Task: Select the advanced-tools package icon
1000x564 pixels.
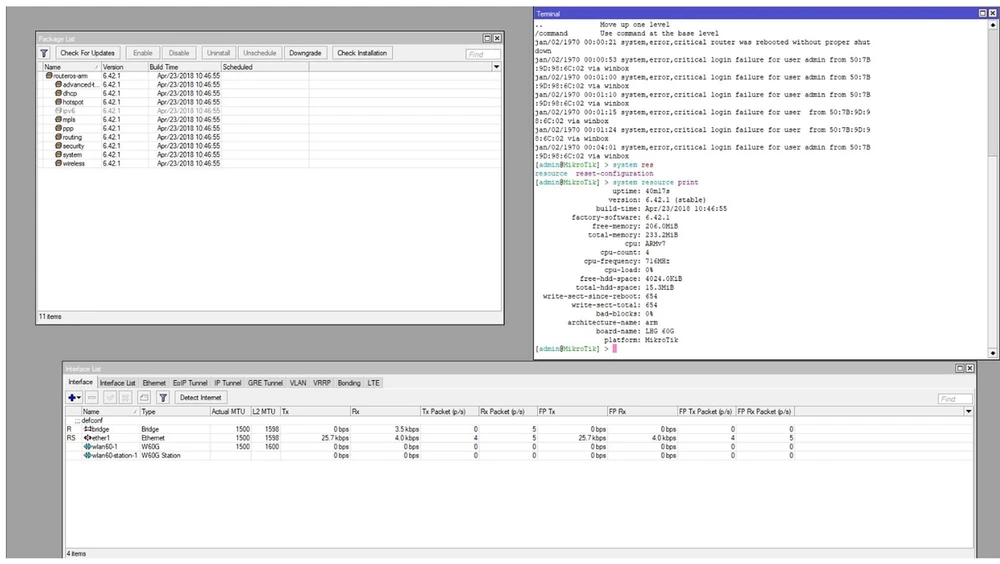Action: tap(58, 84)
